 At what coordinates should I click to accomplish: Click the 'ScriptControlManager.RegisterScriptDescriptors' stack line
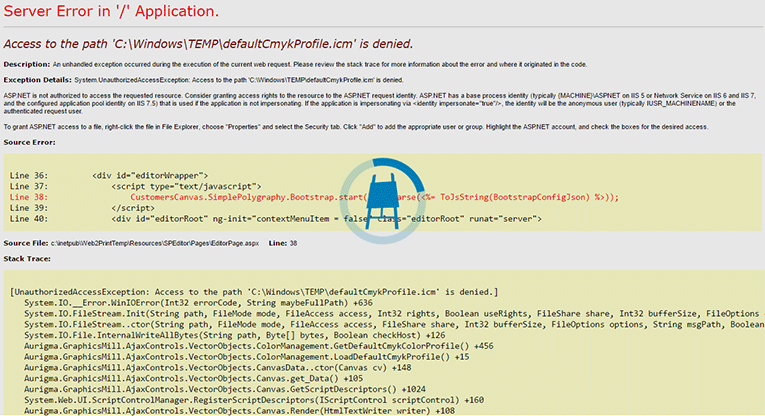(254, 399)
